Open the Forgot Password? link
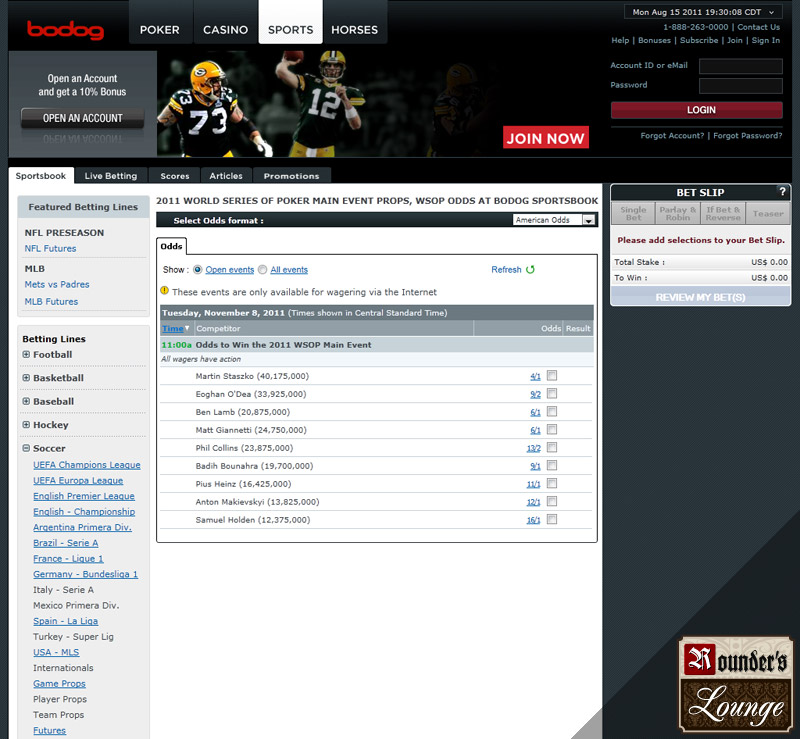This screenshot has width=800, height=739. 747,135
